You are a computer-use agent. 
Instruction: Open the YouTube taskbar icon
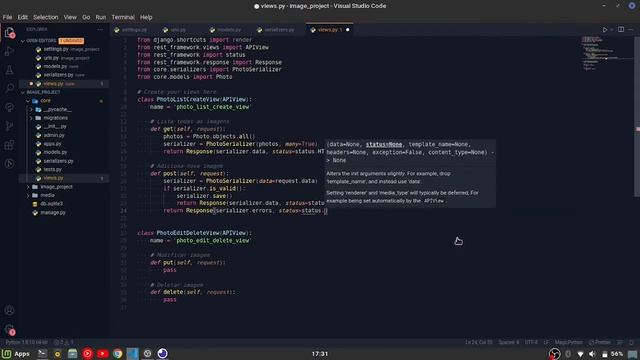pos(102,353)
